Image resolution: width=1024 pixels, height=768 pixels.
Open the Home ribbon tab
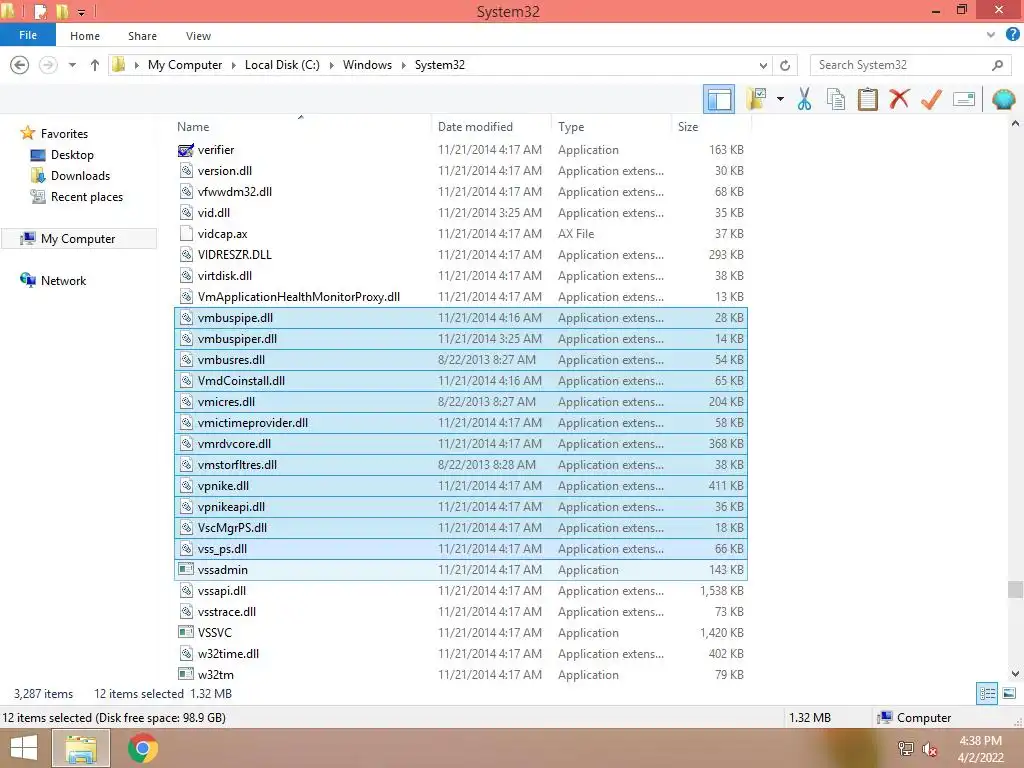point(85,36)
